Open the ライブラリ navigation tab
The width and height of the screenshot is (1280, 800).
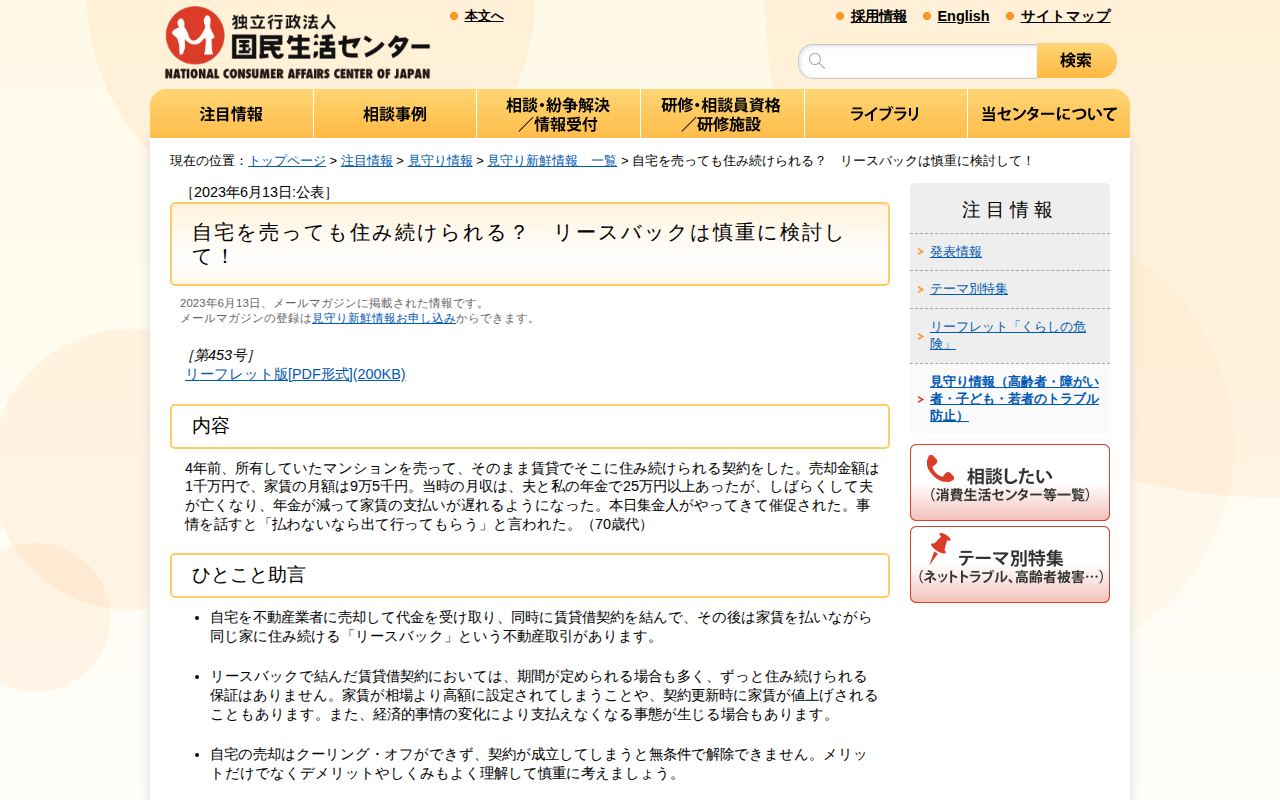click(885, 114)
